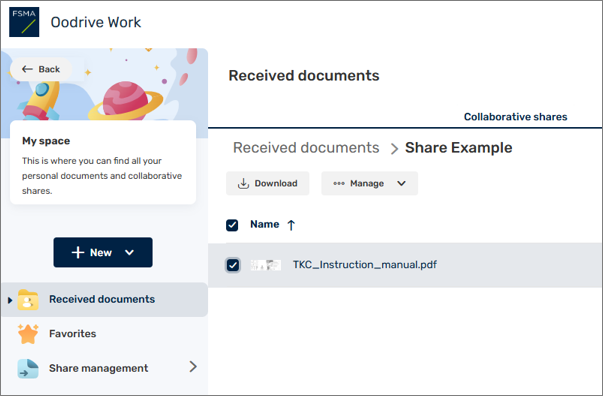Navigate to Received documents breadcrumb
The width and height of the screenshot is (603, 396).
coord(306,148)
